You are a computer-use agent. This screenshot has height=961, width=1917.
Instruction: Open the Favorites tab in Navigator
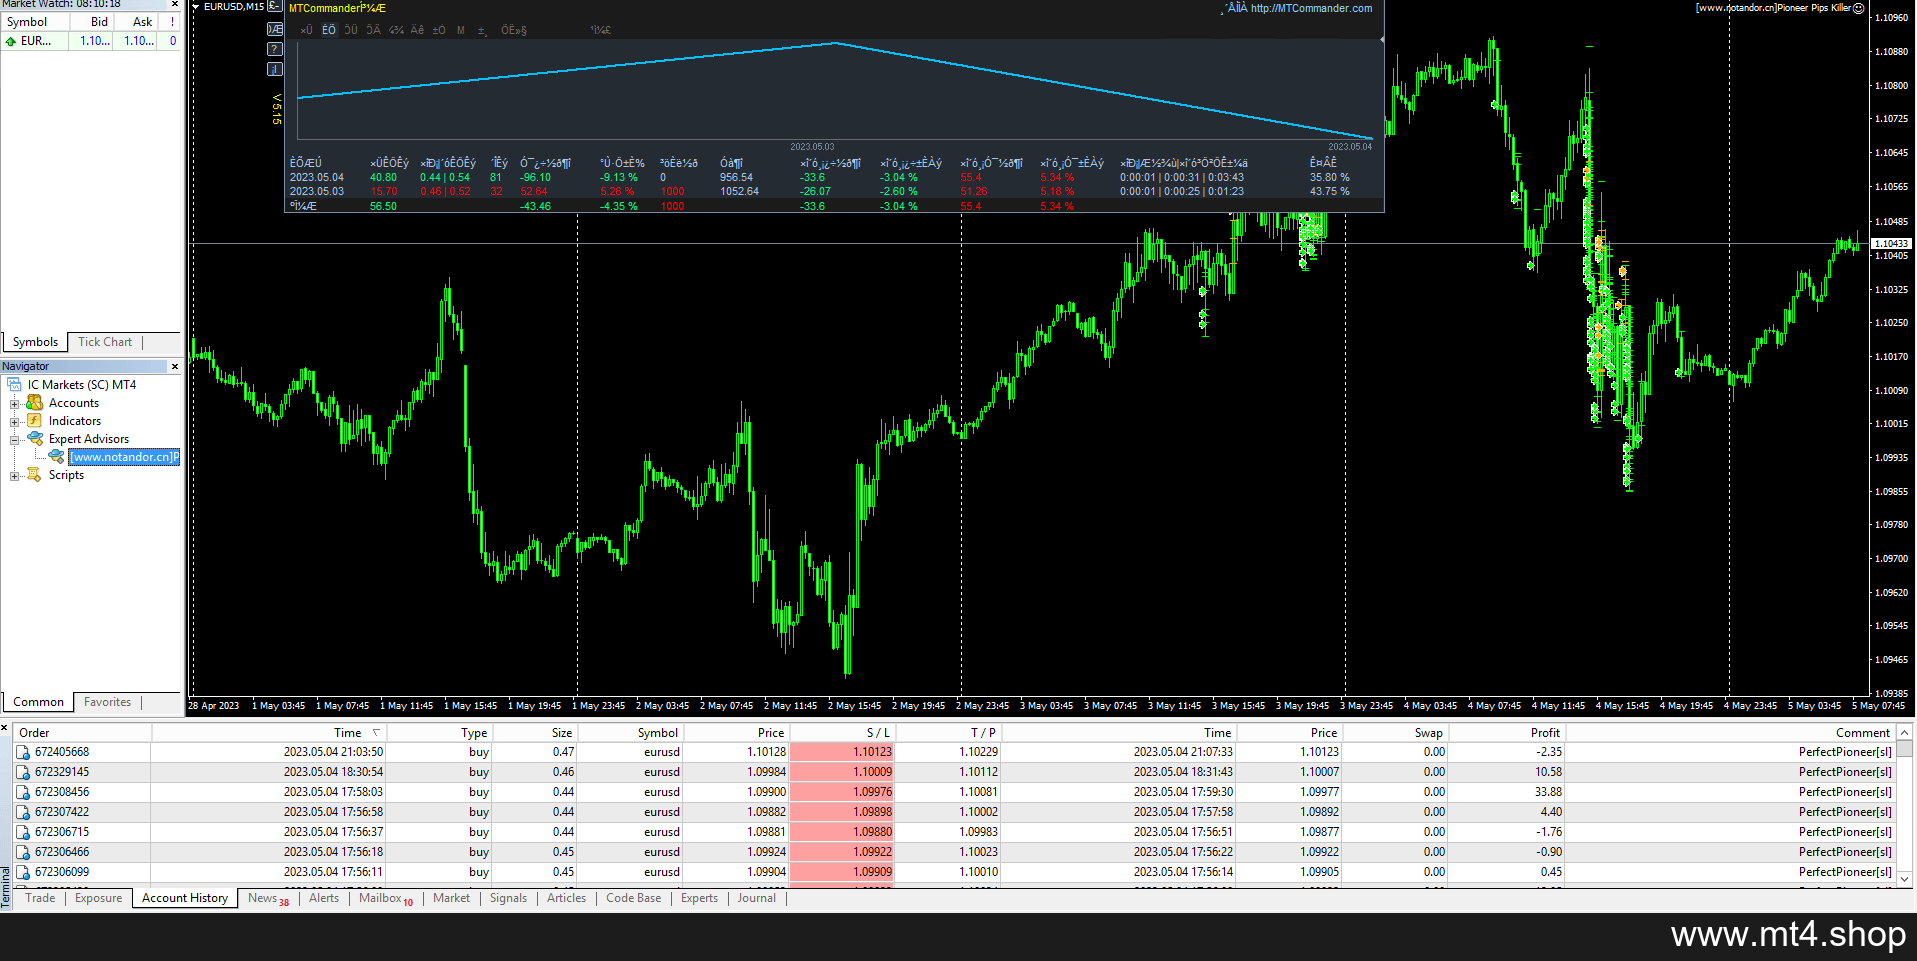click(x=107, y=702)
